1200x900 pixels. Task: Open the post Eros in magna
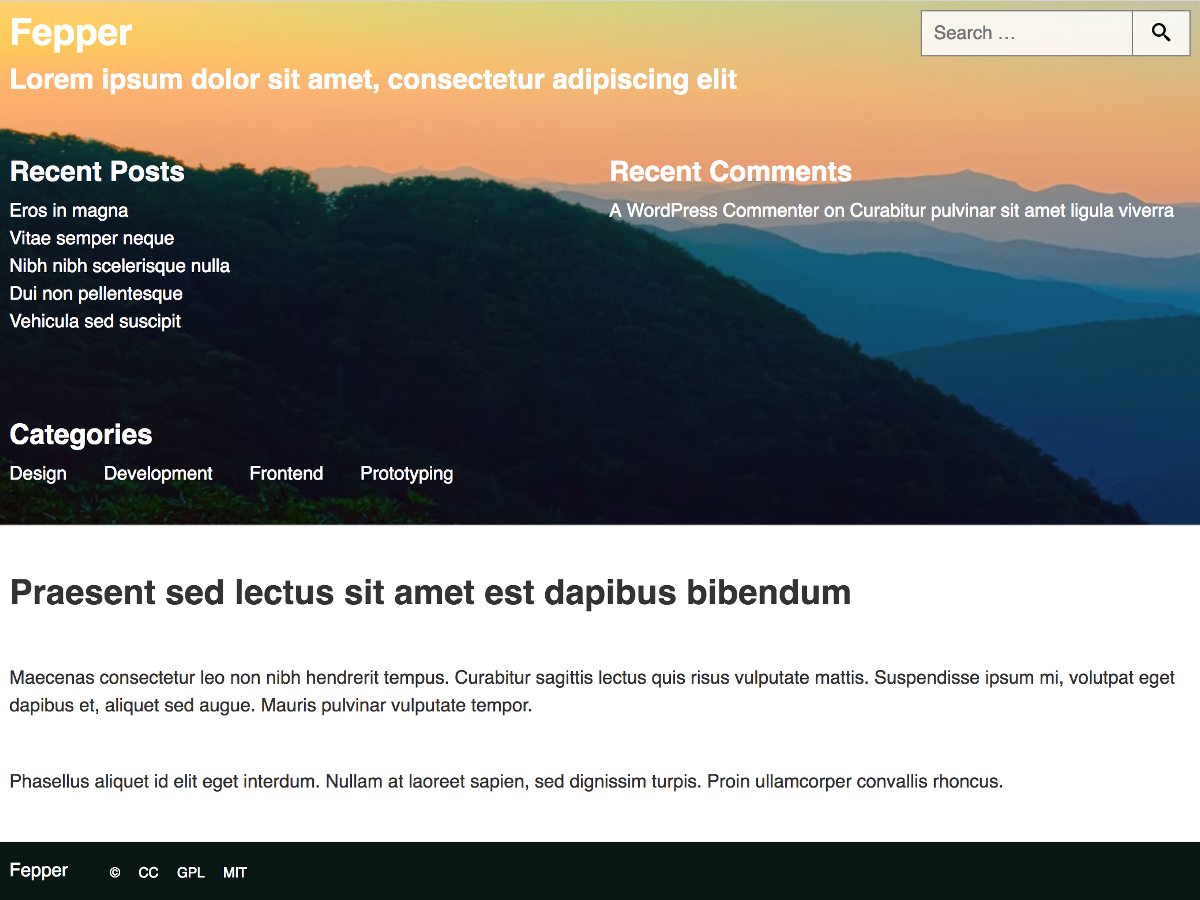click(x=69, y=211)
